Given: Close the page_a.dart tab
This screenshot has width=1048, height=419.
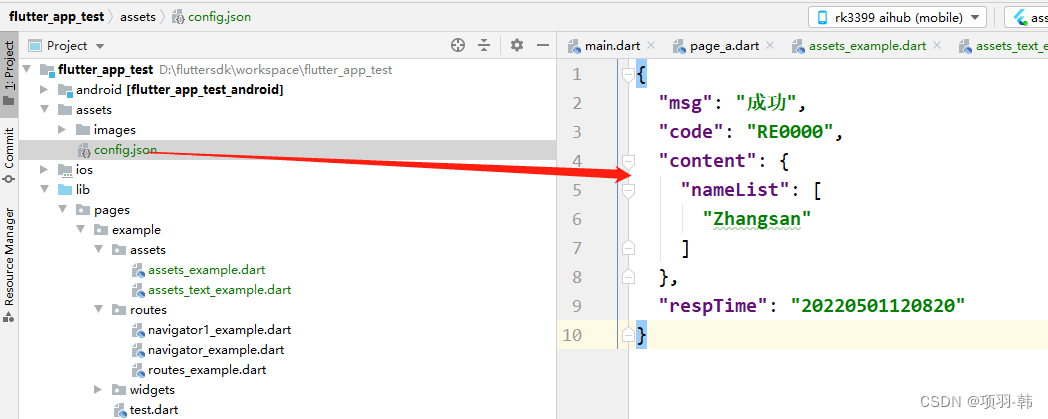Looking at the screenshot, I should click(x=770, y=45).
